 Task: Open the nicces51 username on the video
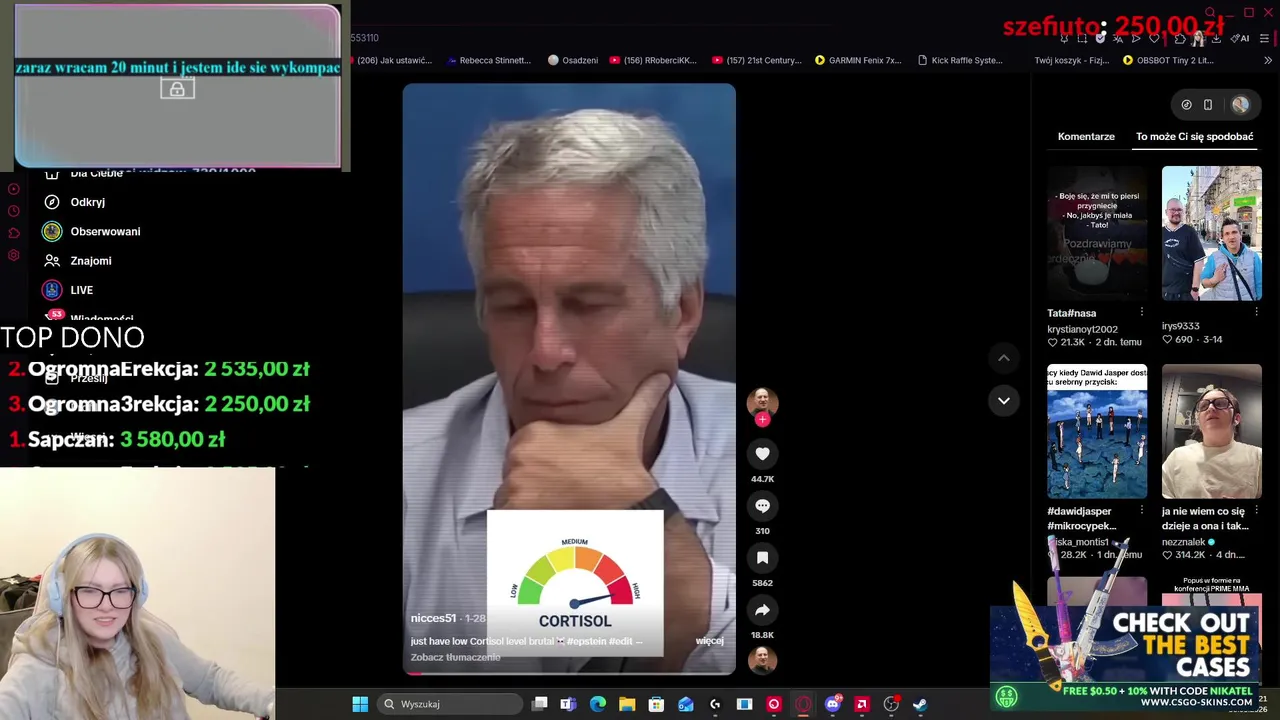coord(433,619)
